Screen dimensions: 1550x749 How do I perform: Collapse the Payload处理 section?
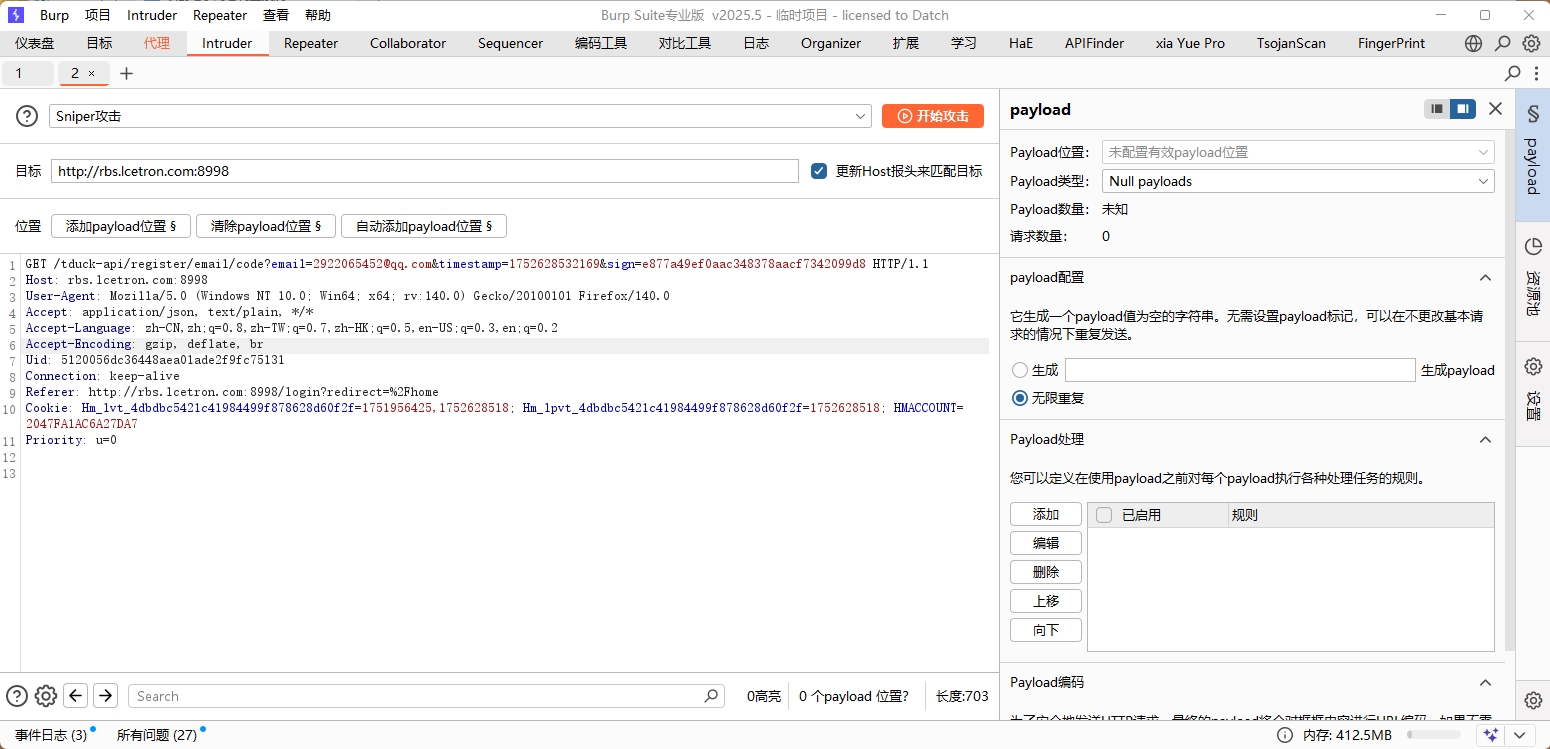[1485, 440]
